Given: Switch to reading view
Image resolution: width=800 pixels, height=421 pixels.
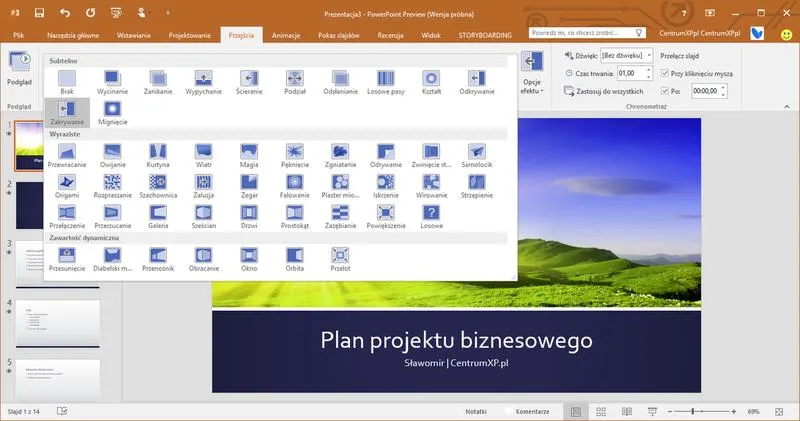Looking at the screenshot, I should click(x=627, y=411).
